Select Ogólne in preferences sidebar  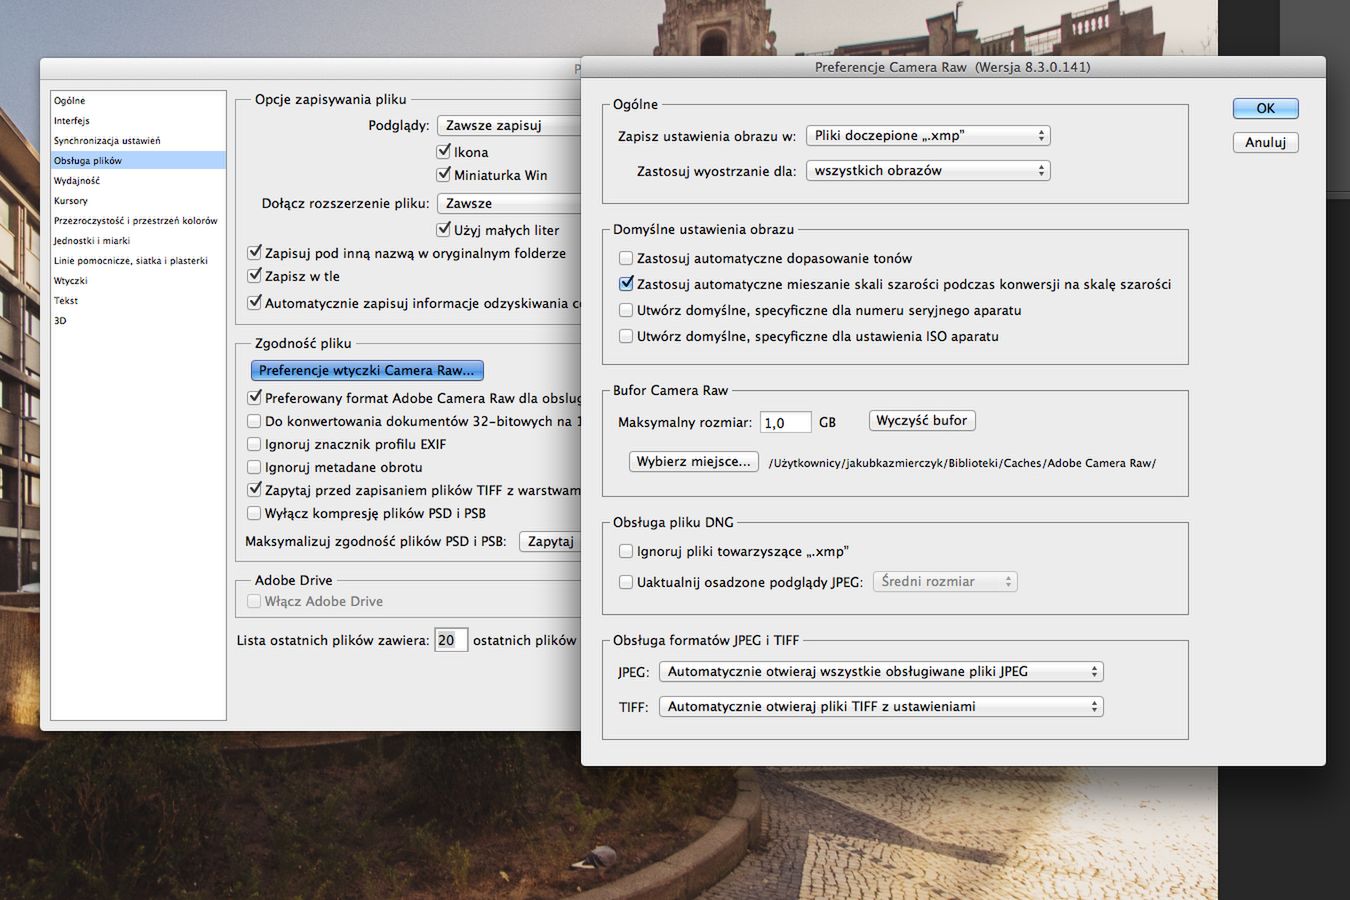point(70,101)
